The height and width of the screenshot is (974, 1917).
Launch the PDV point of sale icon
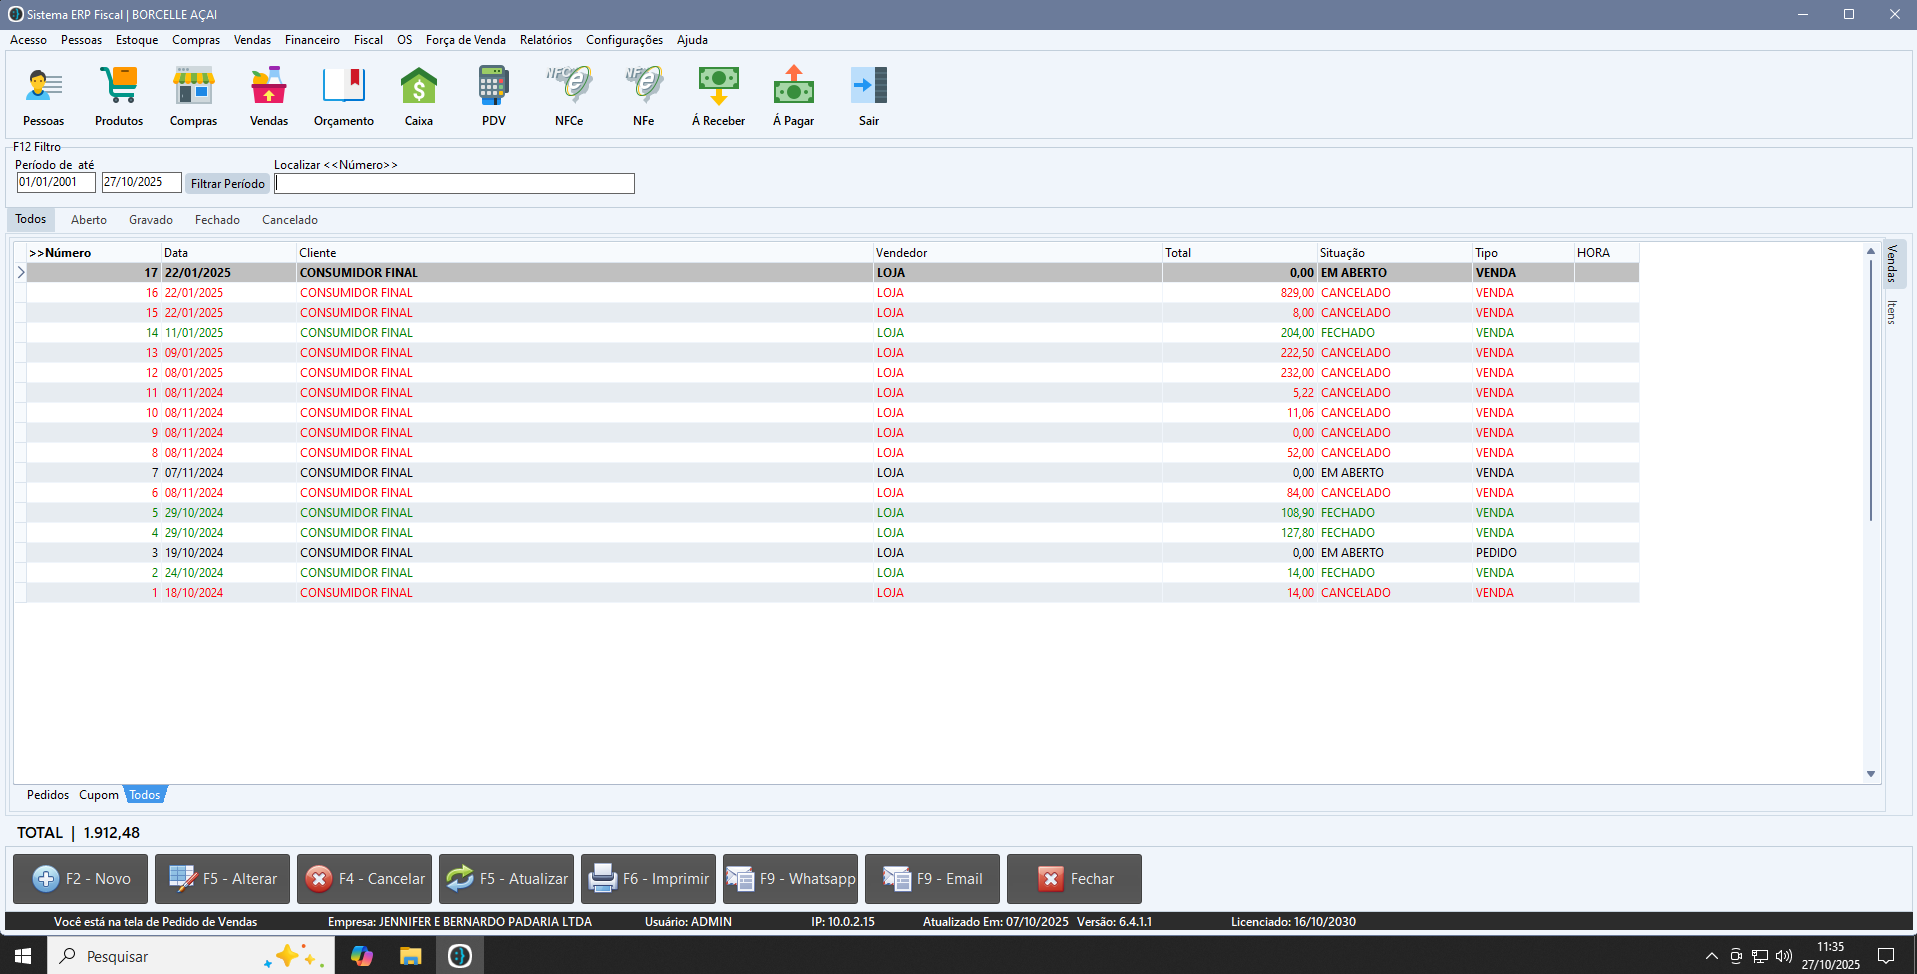tap(493, 96)
